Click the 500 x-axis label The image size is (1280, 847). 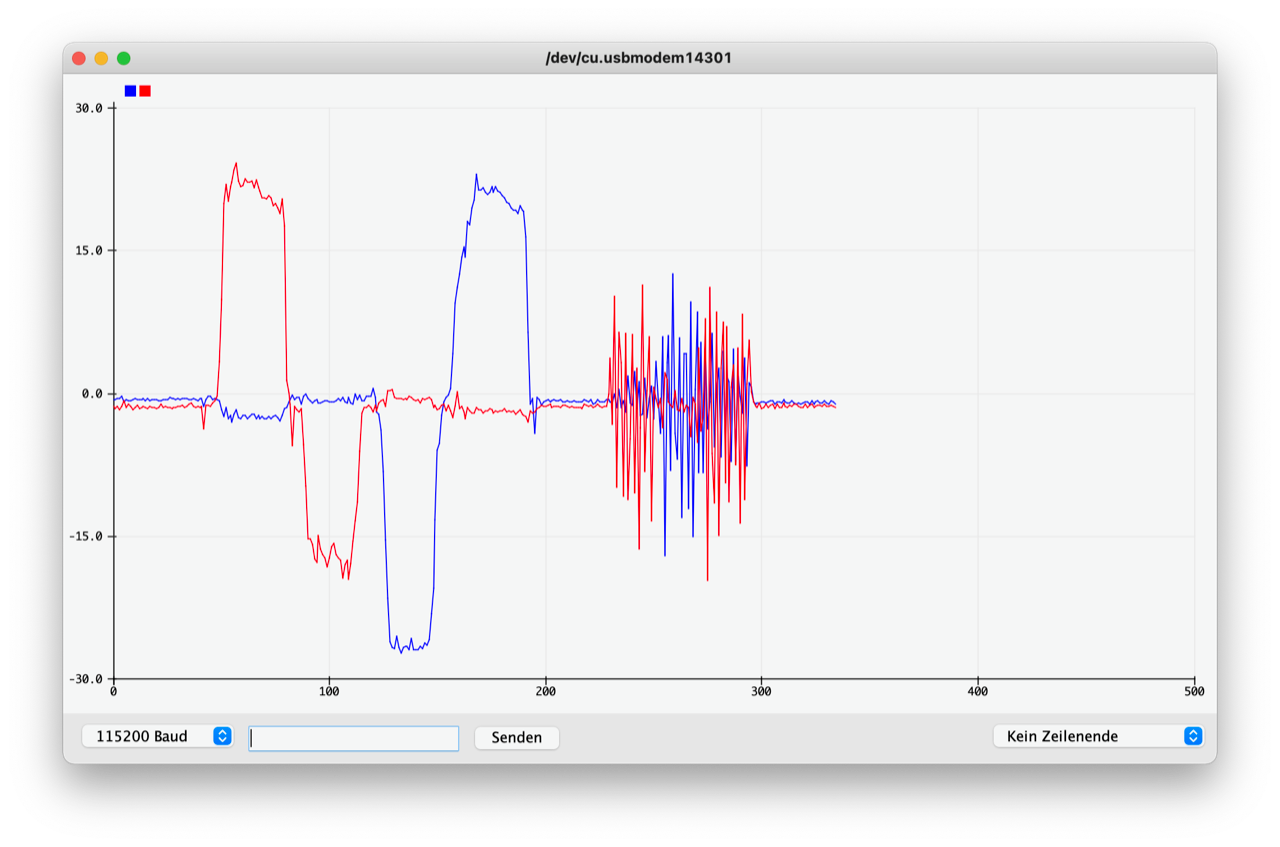click(x=1194, y=691)
